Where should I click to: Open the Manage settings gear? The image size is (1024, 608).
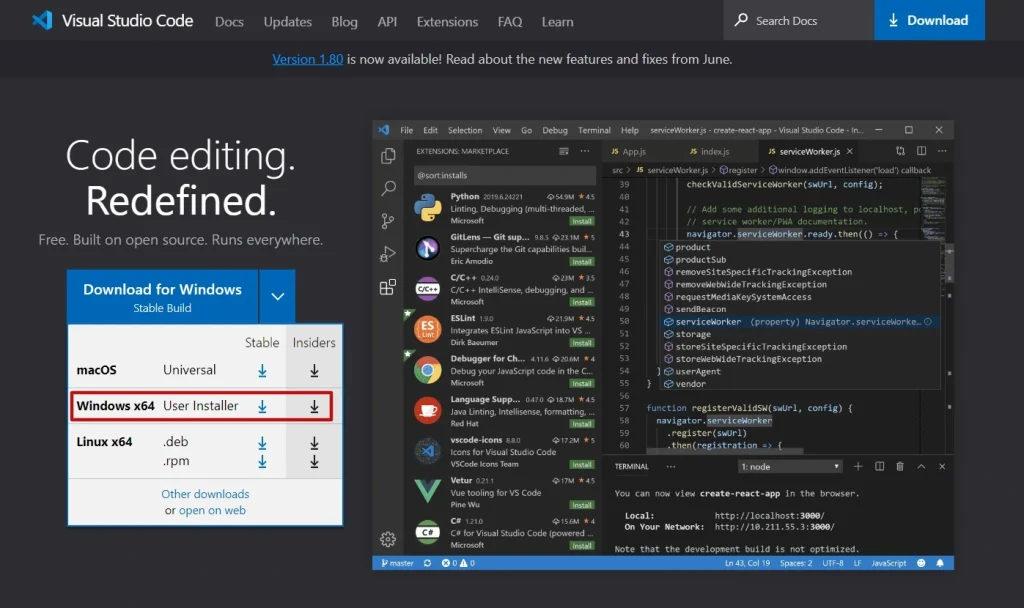coord(388,538)
